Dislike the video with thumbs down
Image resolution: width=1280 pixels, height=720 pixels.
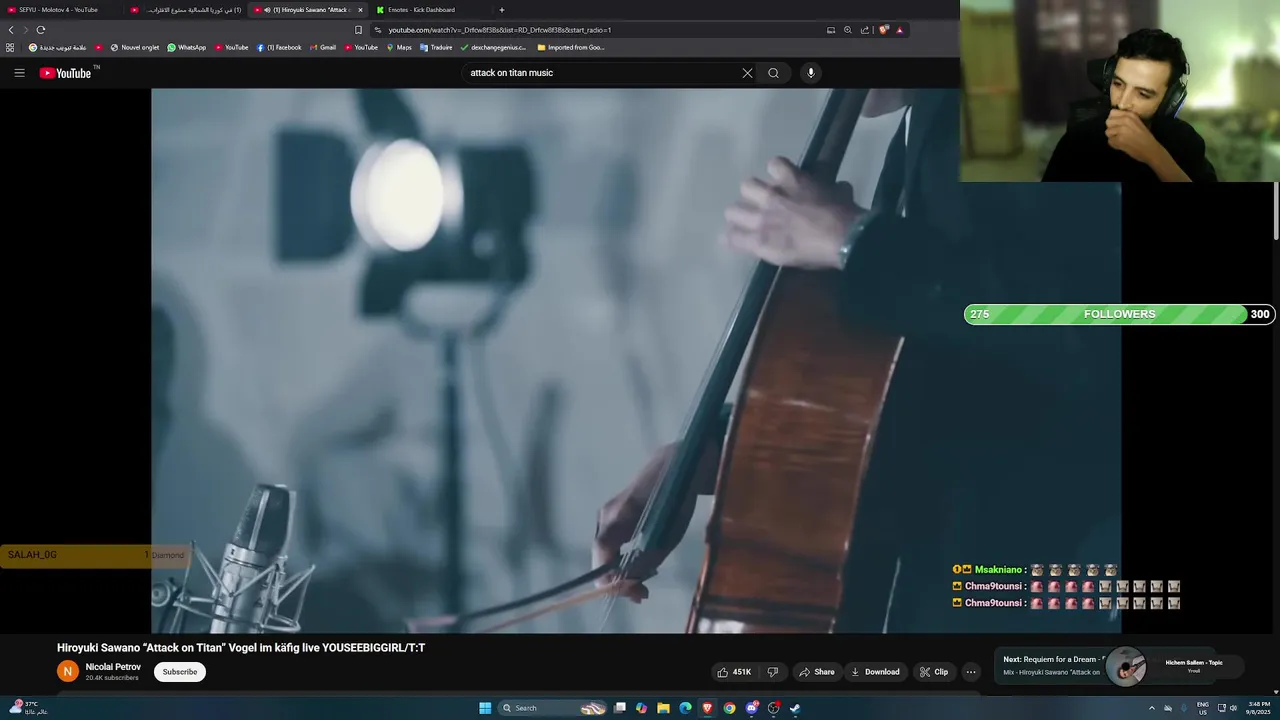click(x=772, y=672)
